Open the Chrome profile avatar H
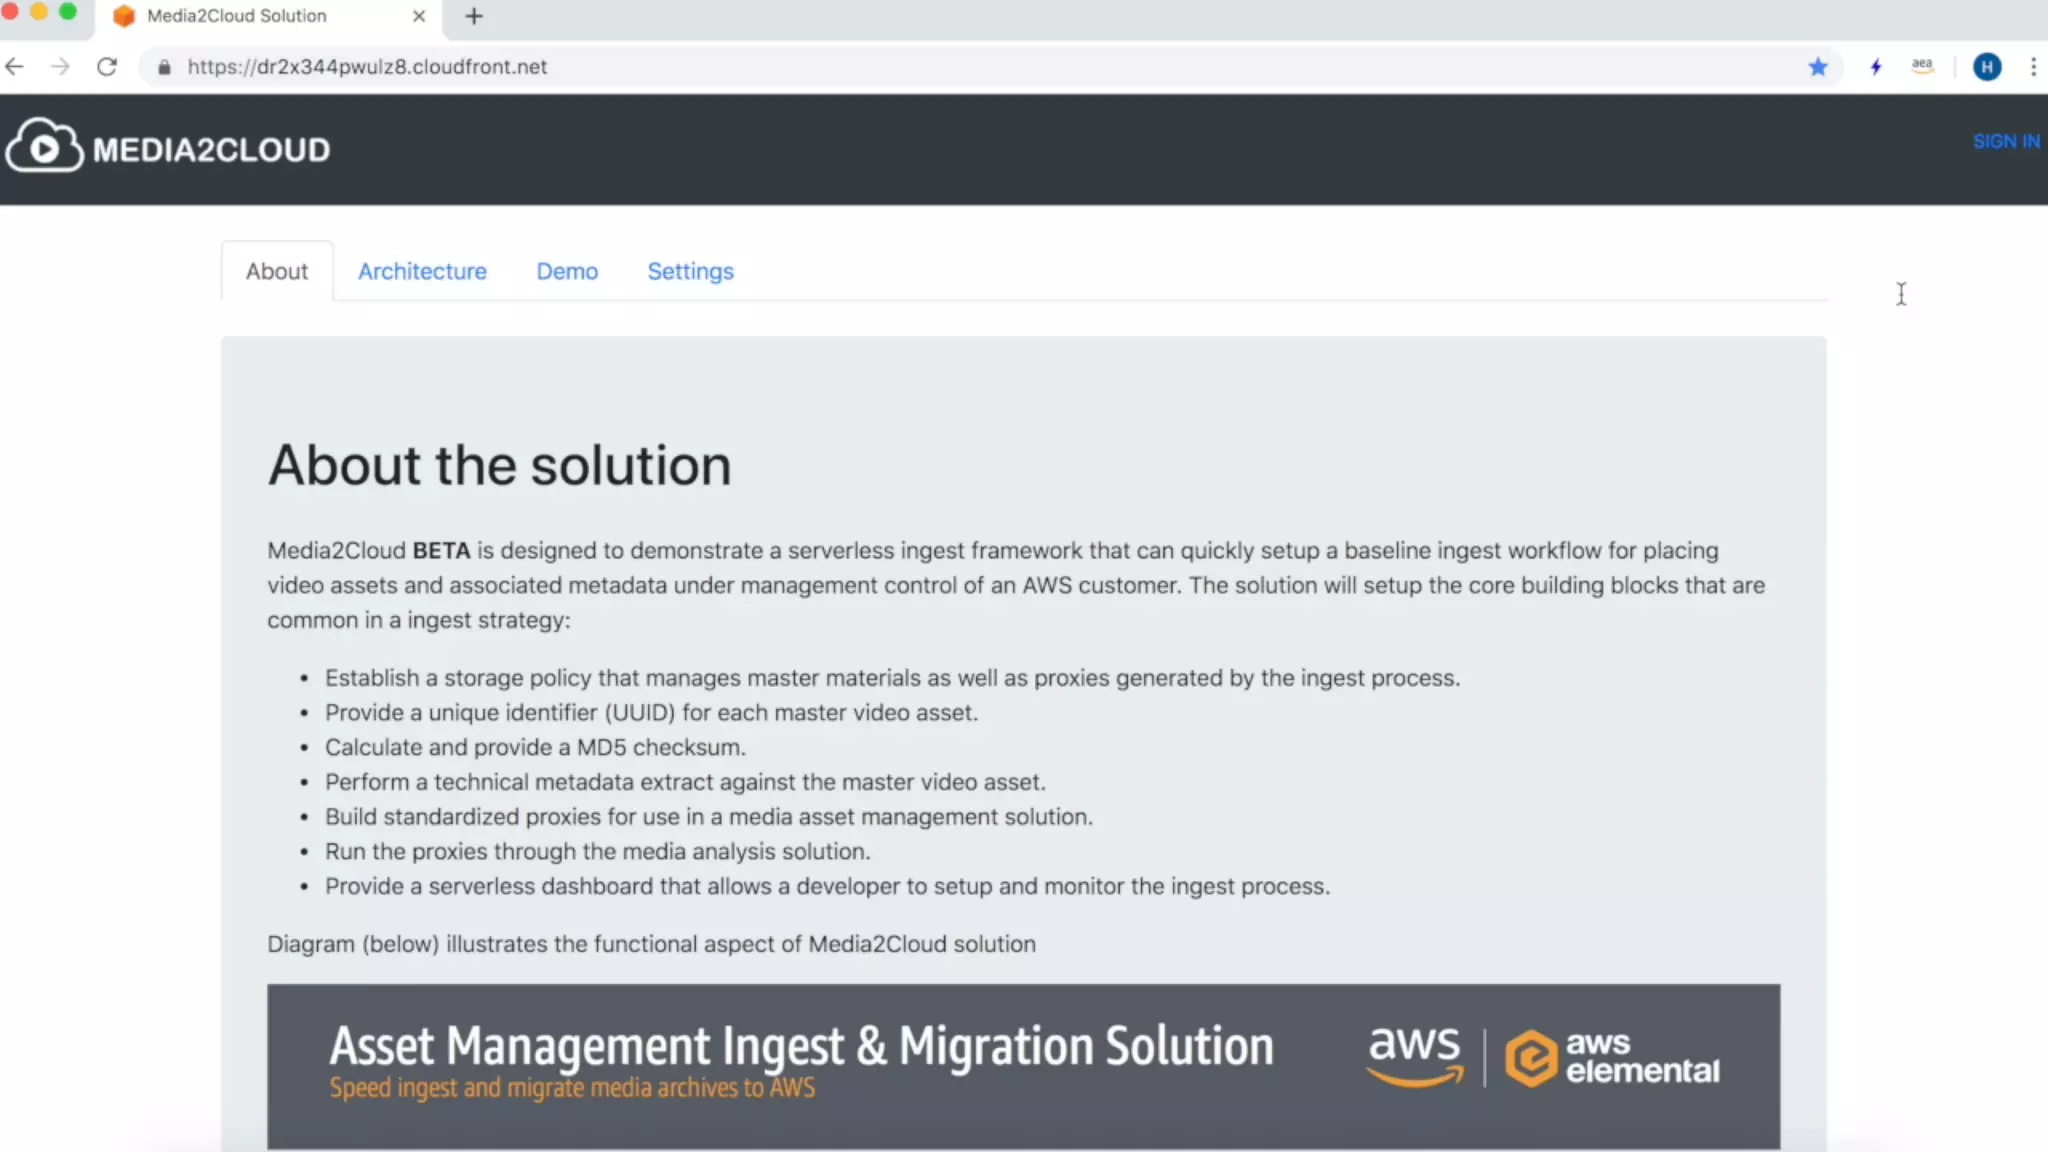The width and height of the screenshot is (2048, 1152). [1987, 67]
